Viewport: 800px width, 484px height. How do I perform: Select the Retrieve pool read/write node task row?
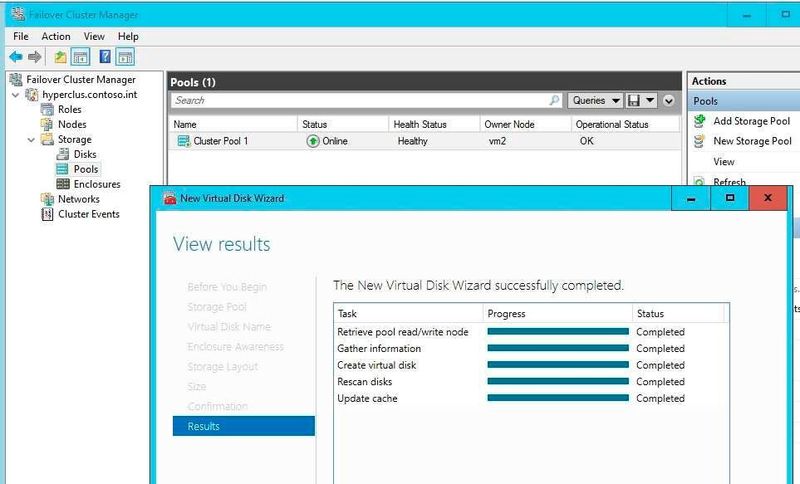click(x=531, y=332)
